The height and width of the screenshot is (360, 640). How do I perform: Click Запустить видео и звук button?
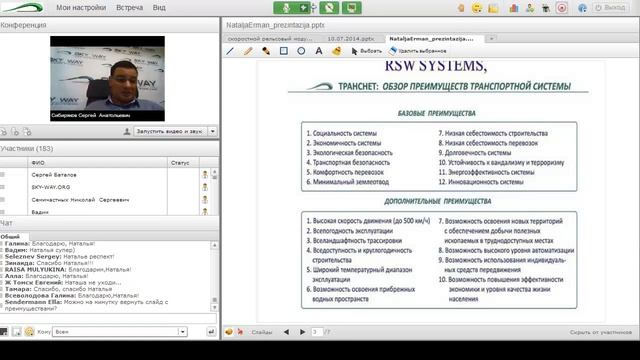click(169, 131)
